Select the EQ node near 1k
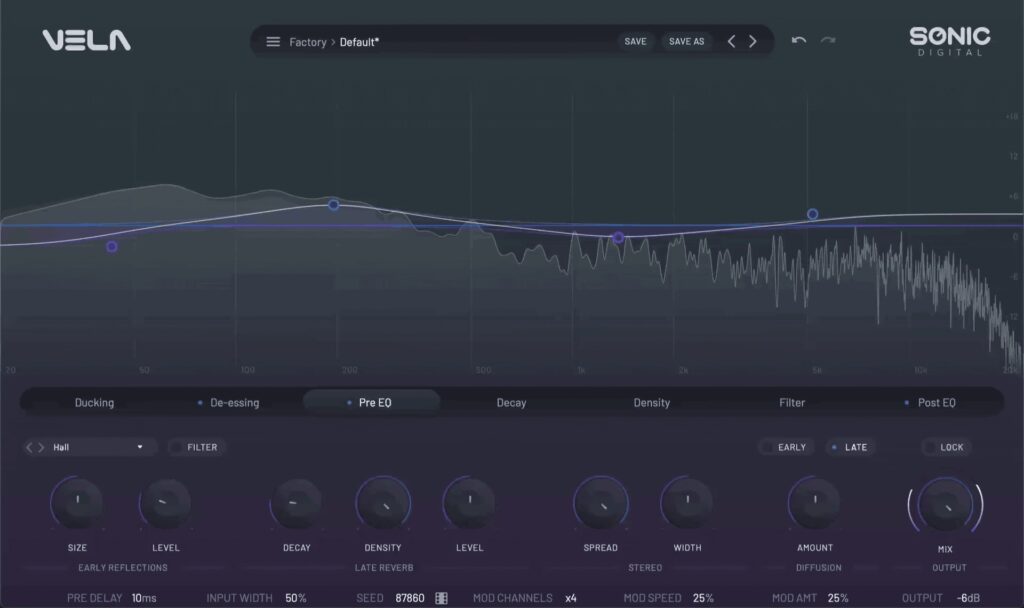This screenshot has height=608, width=1024. click(618, 238)
